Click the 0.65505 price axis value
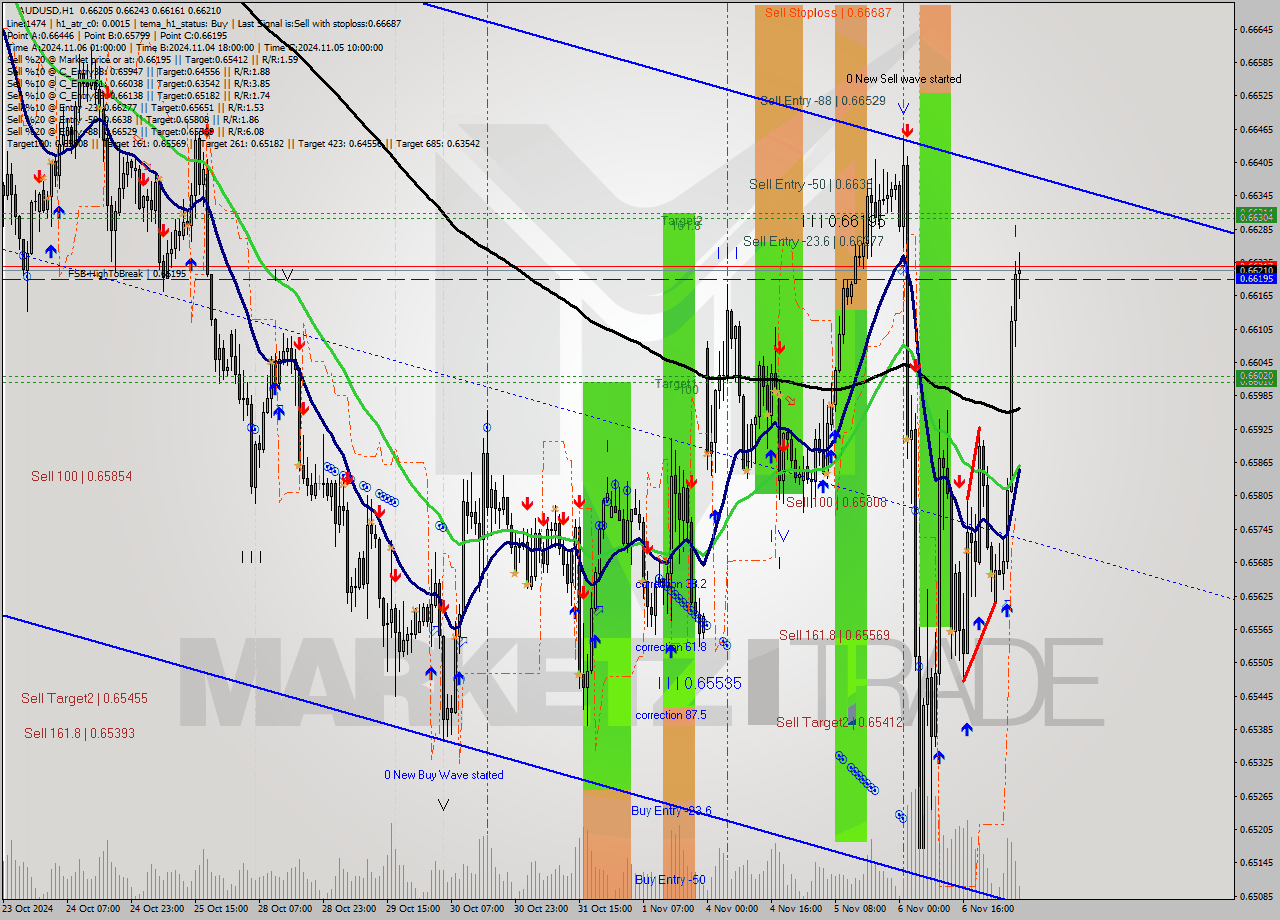Viewport: 1280px width, 920px height. [x=1256, y=662]
